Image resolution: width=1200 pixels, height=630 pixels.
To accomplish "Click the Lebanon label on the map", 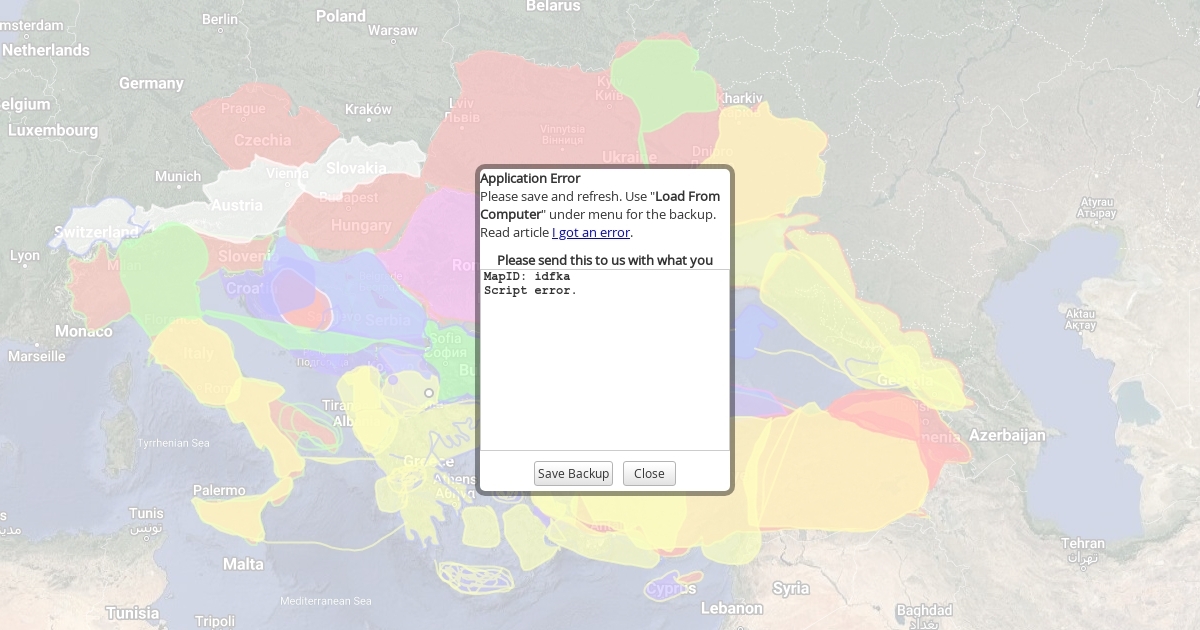I will coord(732,608).
